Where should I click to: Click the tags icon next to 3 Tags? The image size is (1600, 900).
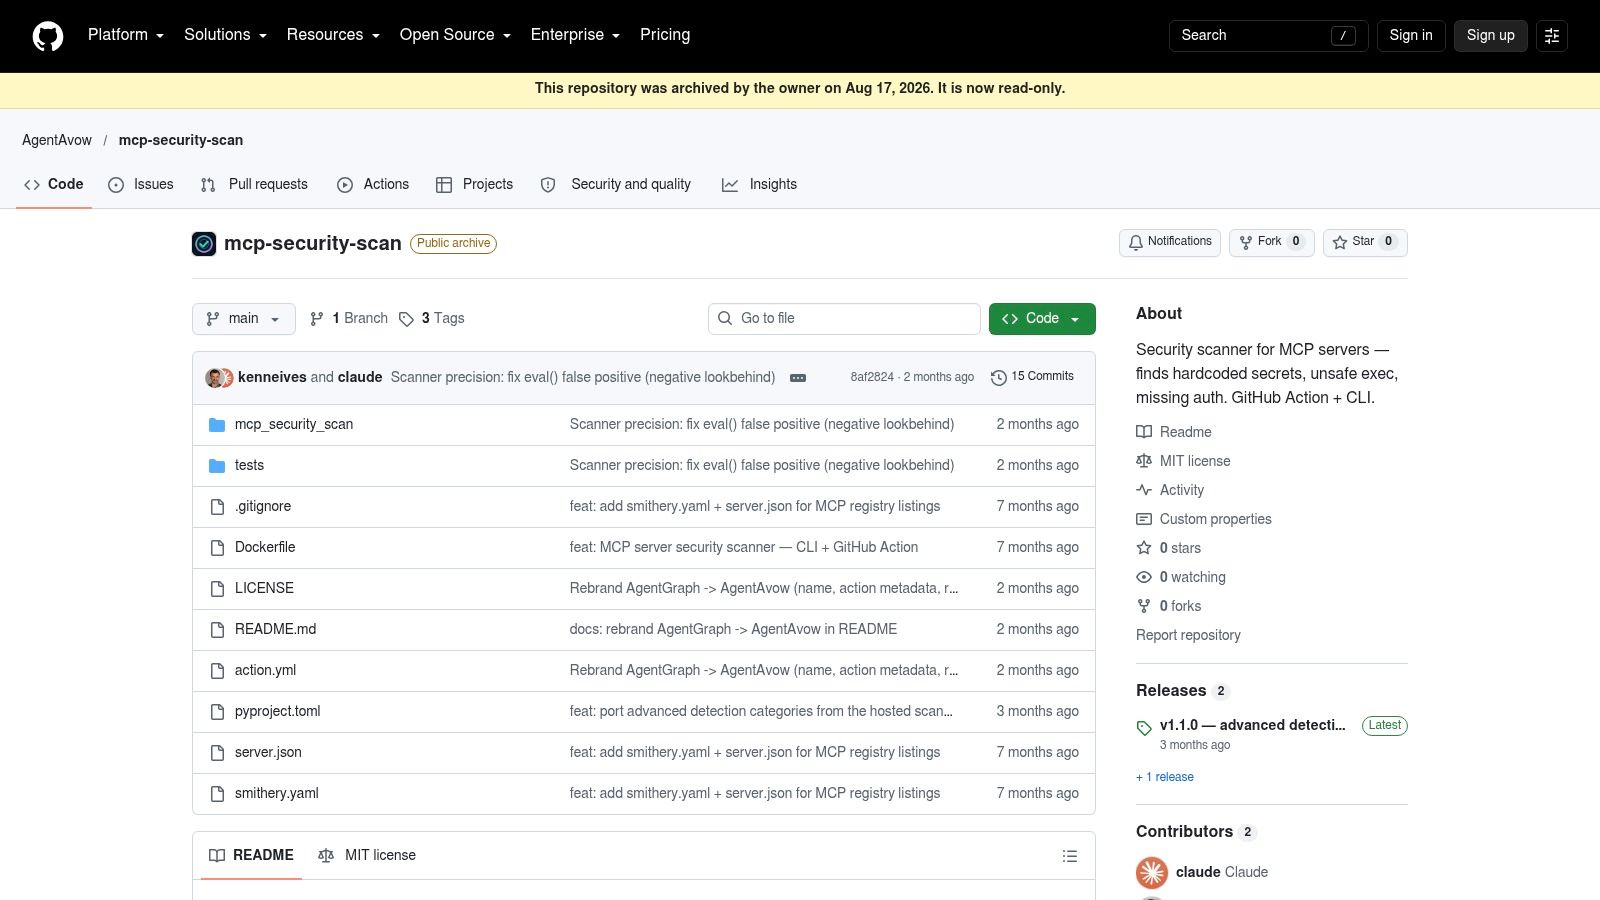(406, 319)
